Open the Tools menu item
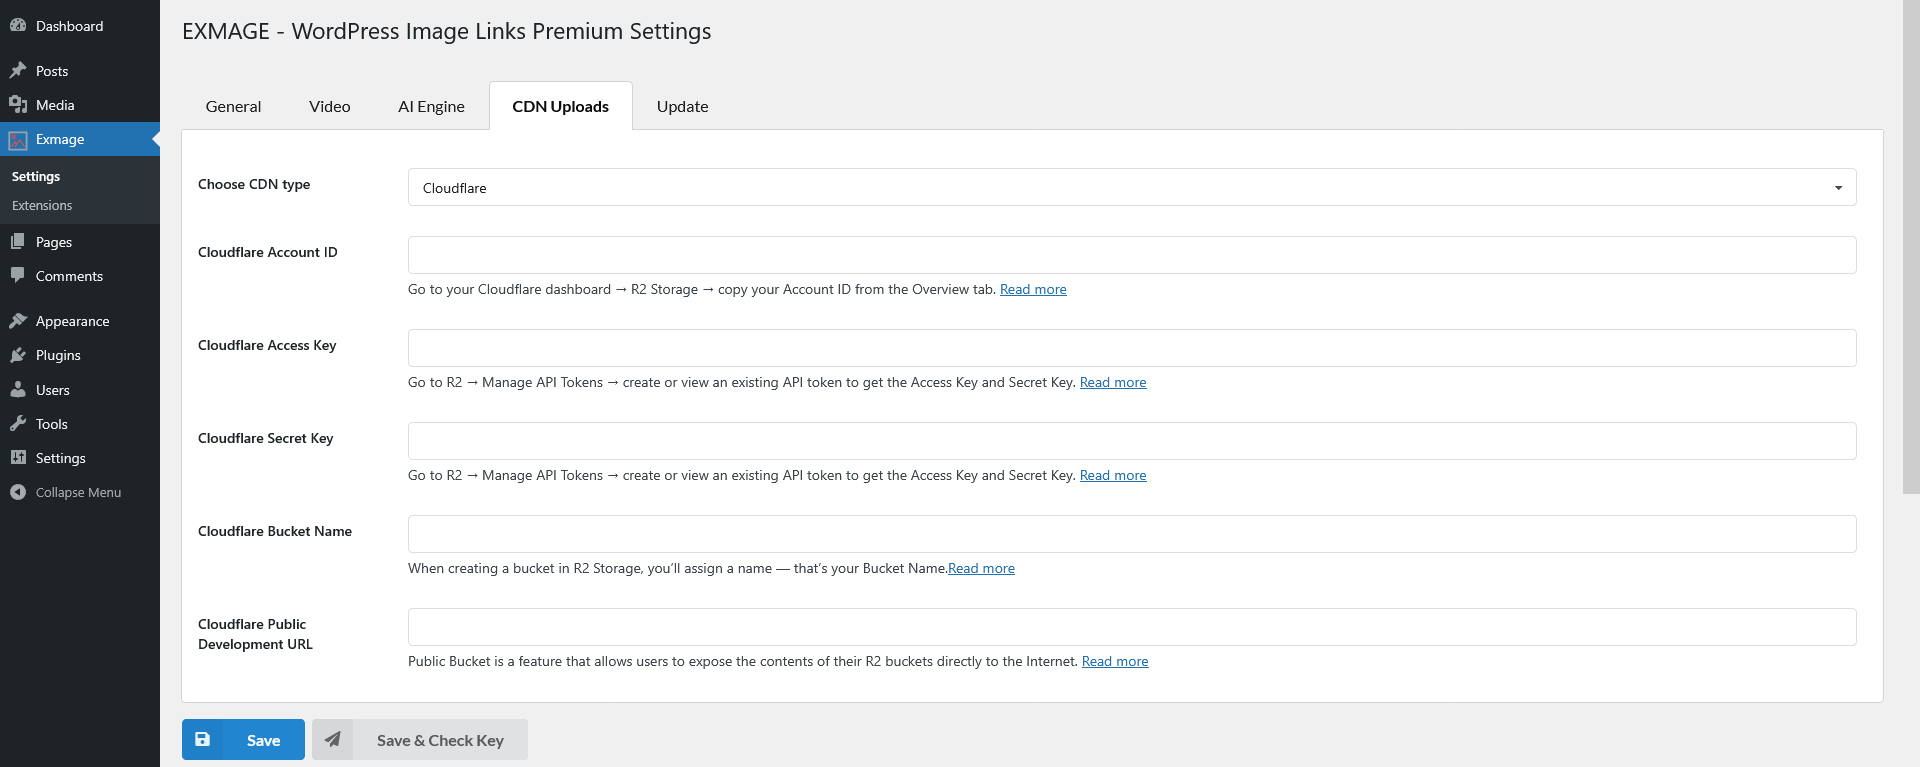 [x=80, y=424]
